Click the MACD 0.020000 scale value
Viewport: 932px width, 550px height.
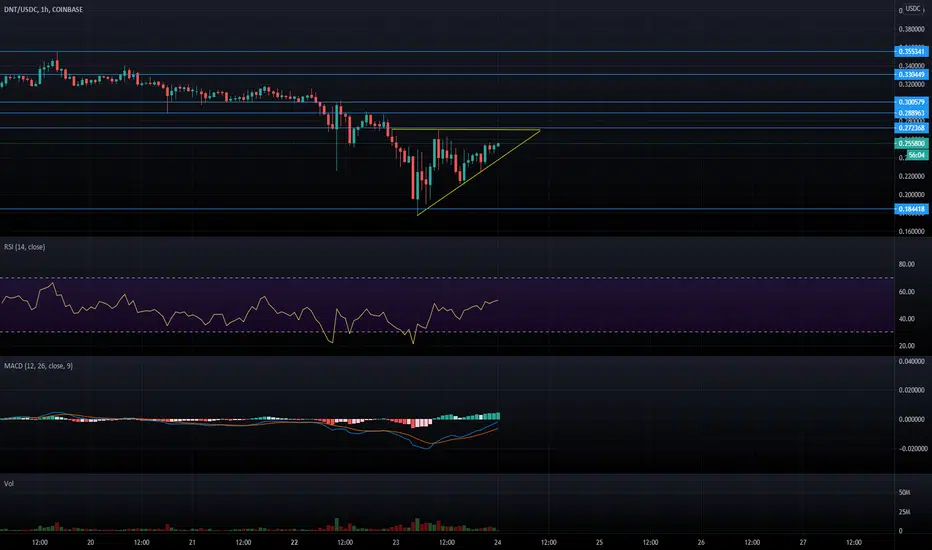(911, 390)
